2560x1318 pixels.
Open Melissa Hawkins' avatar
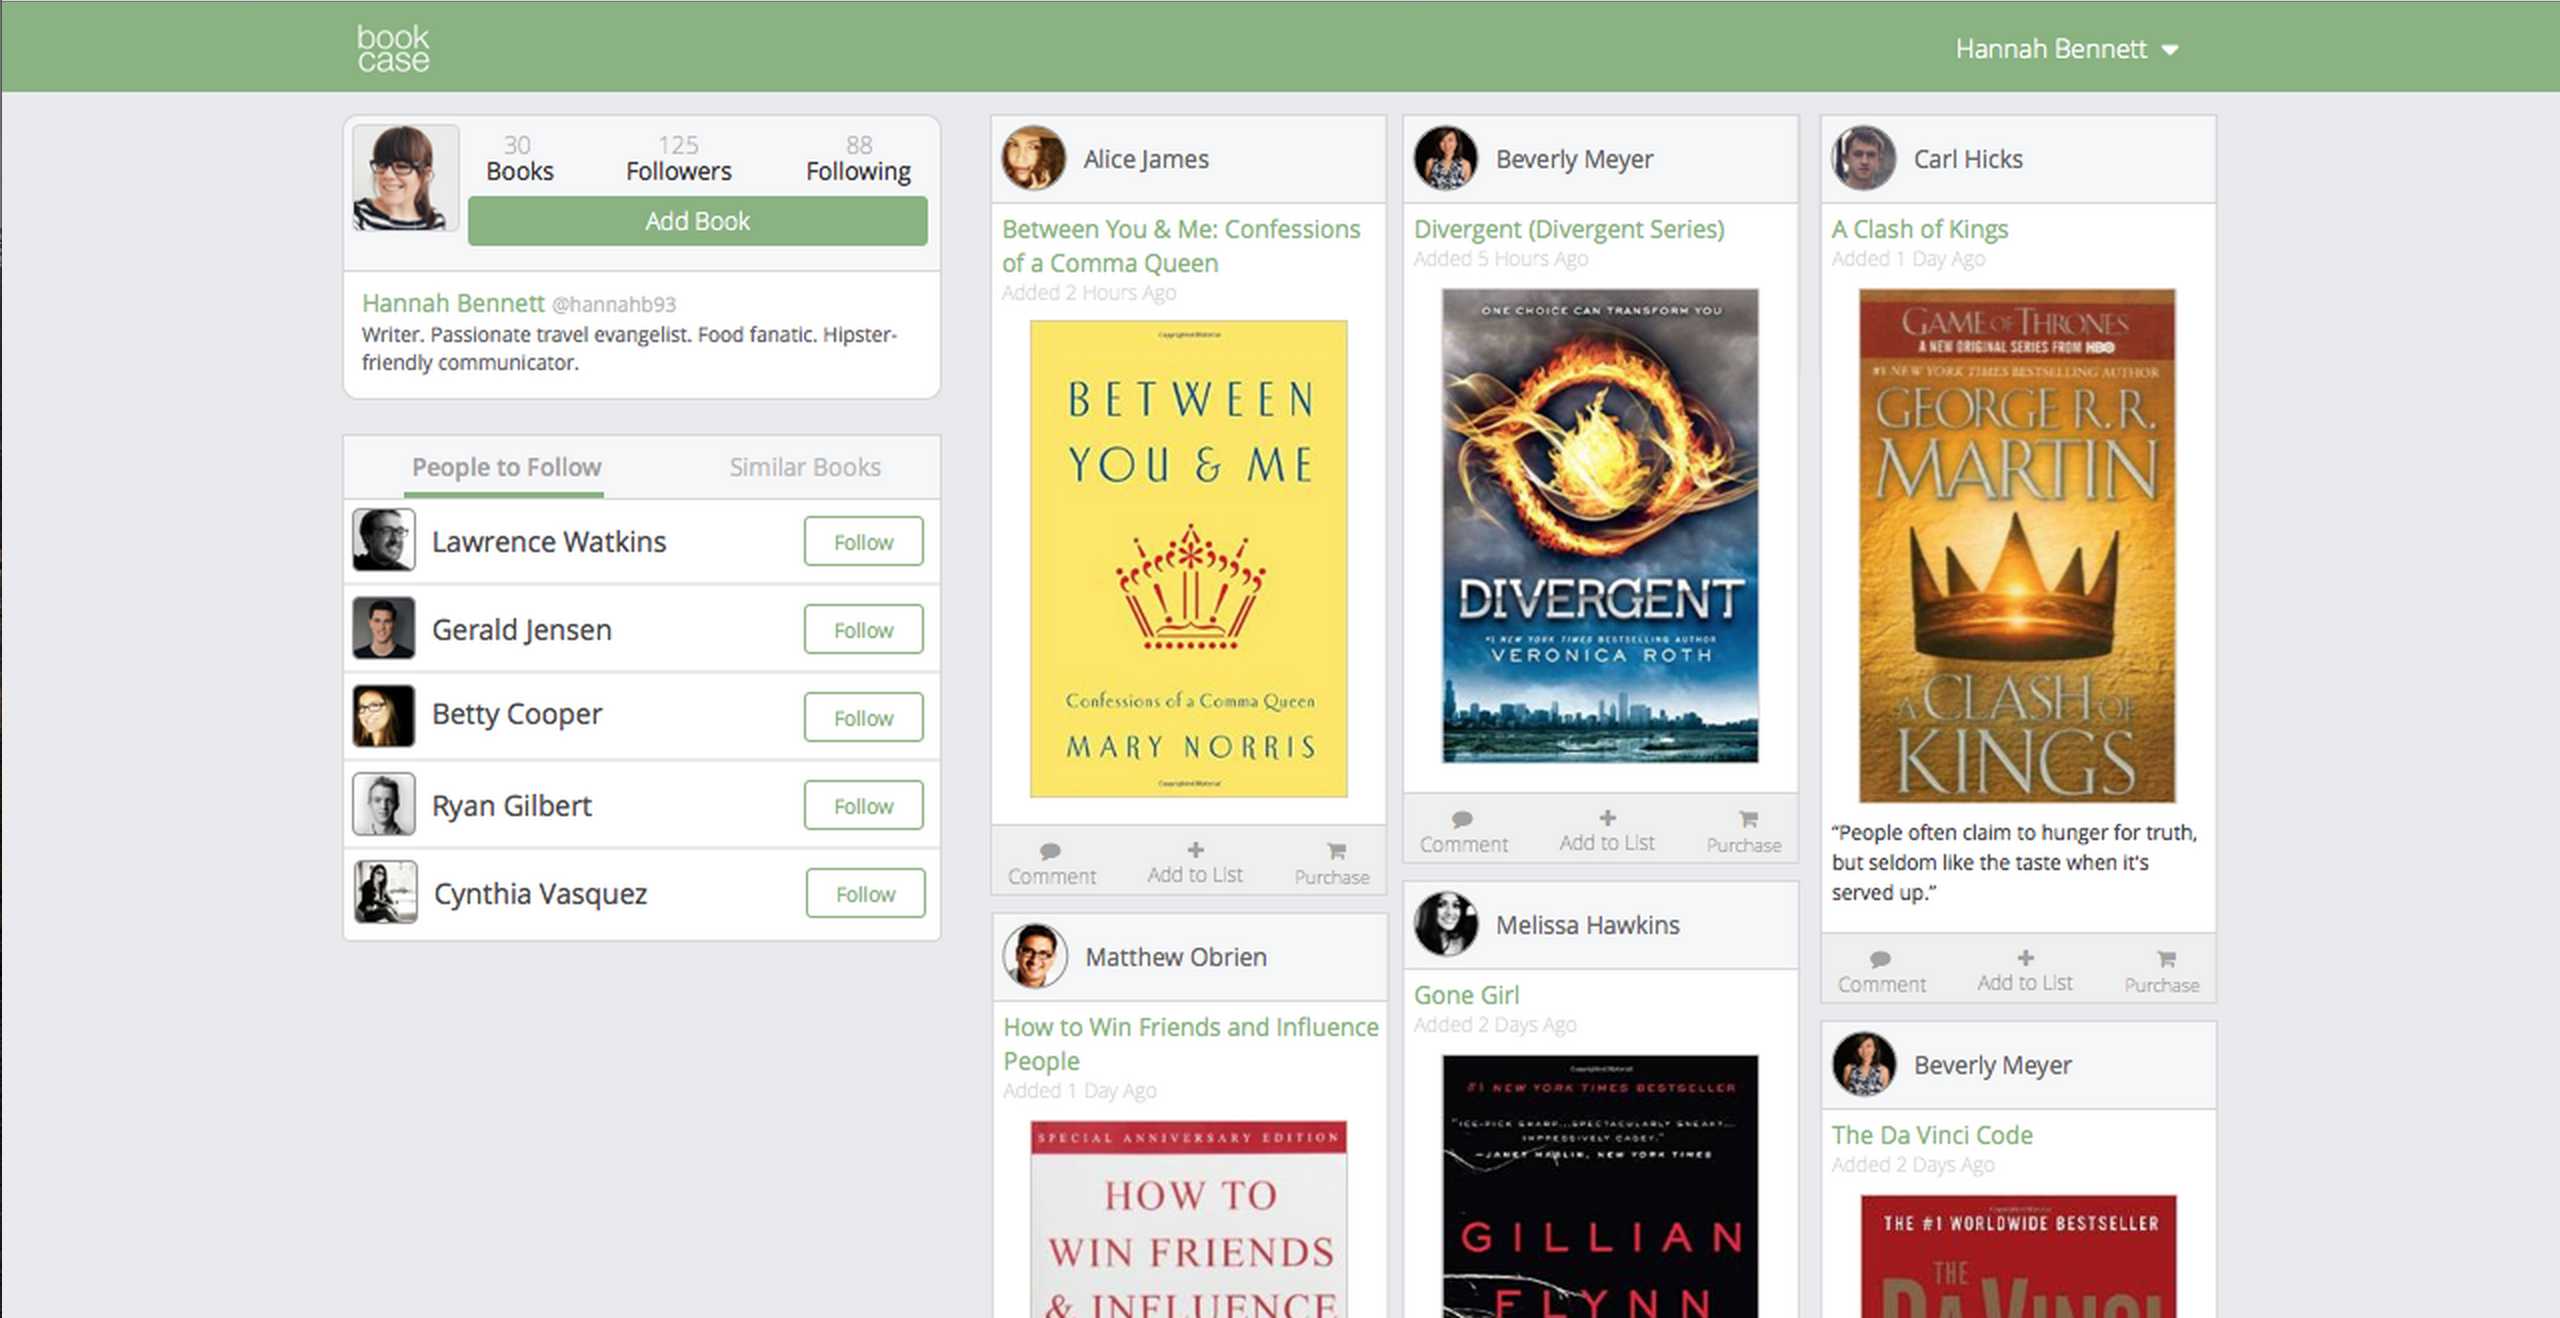(1446, 924)
